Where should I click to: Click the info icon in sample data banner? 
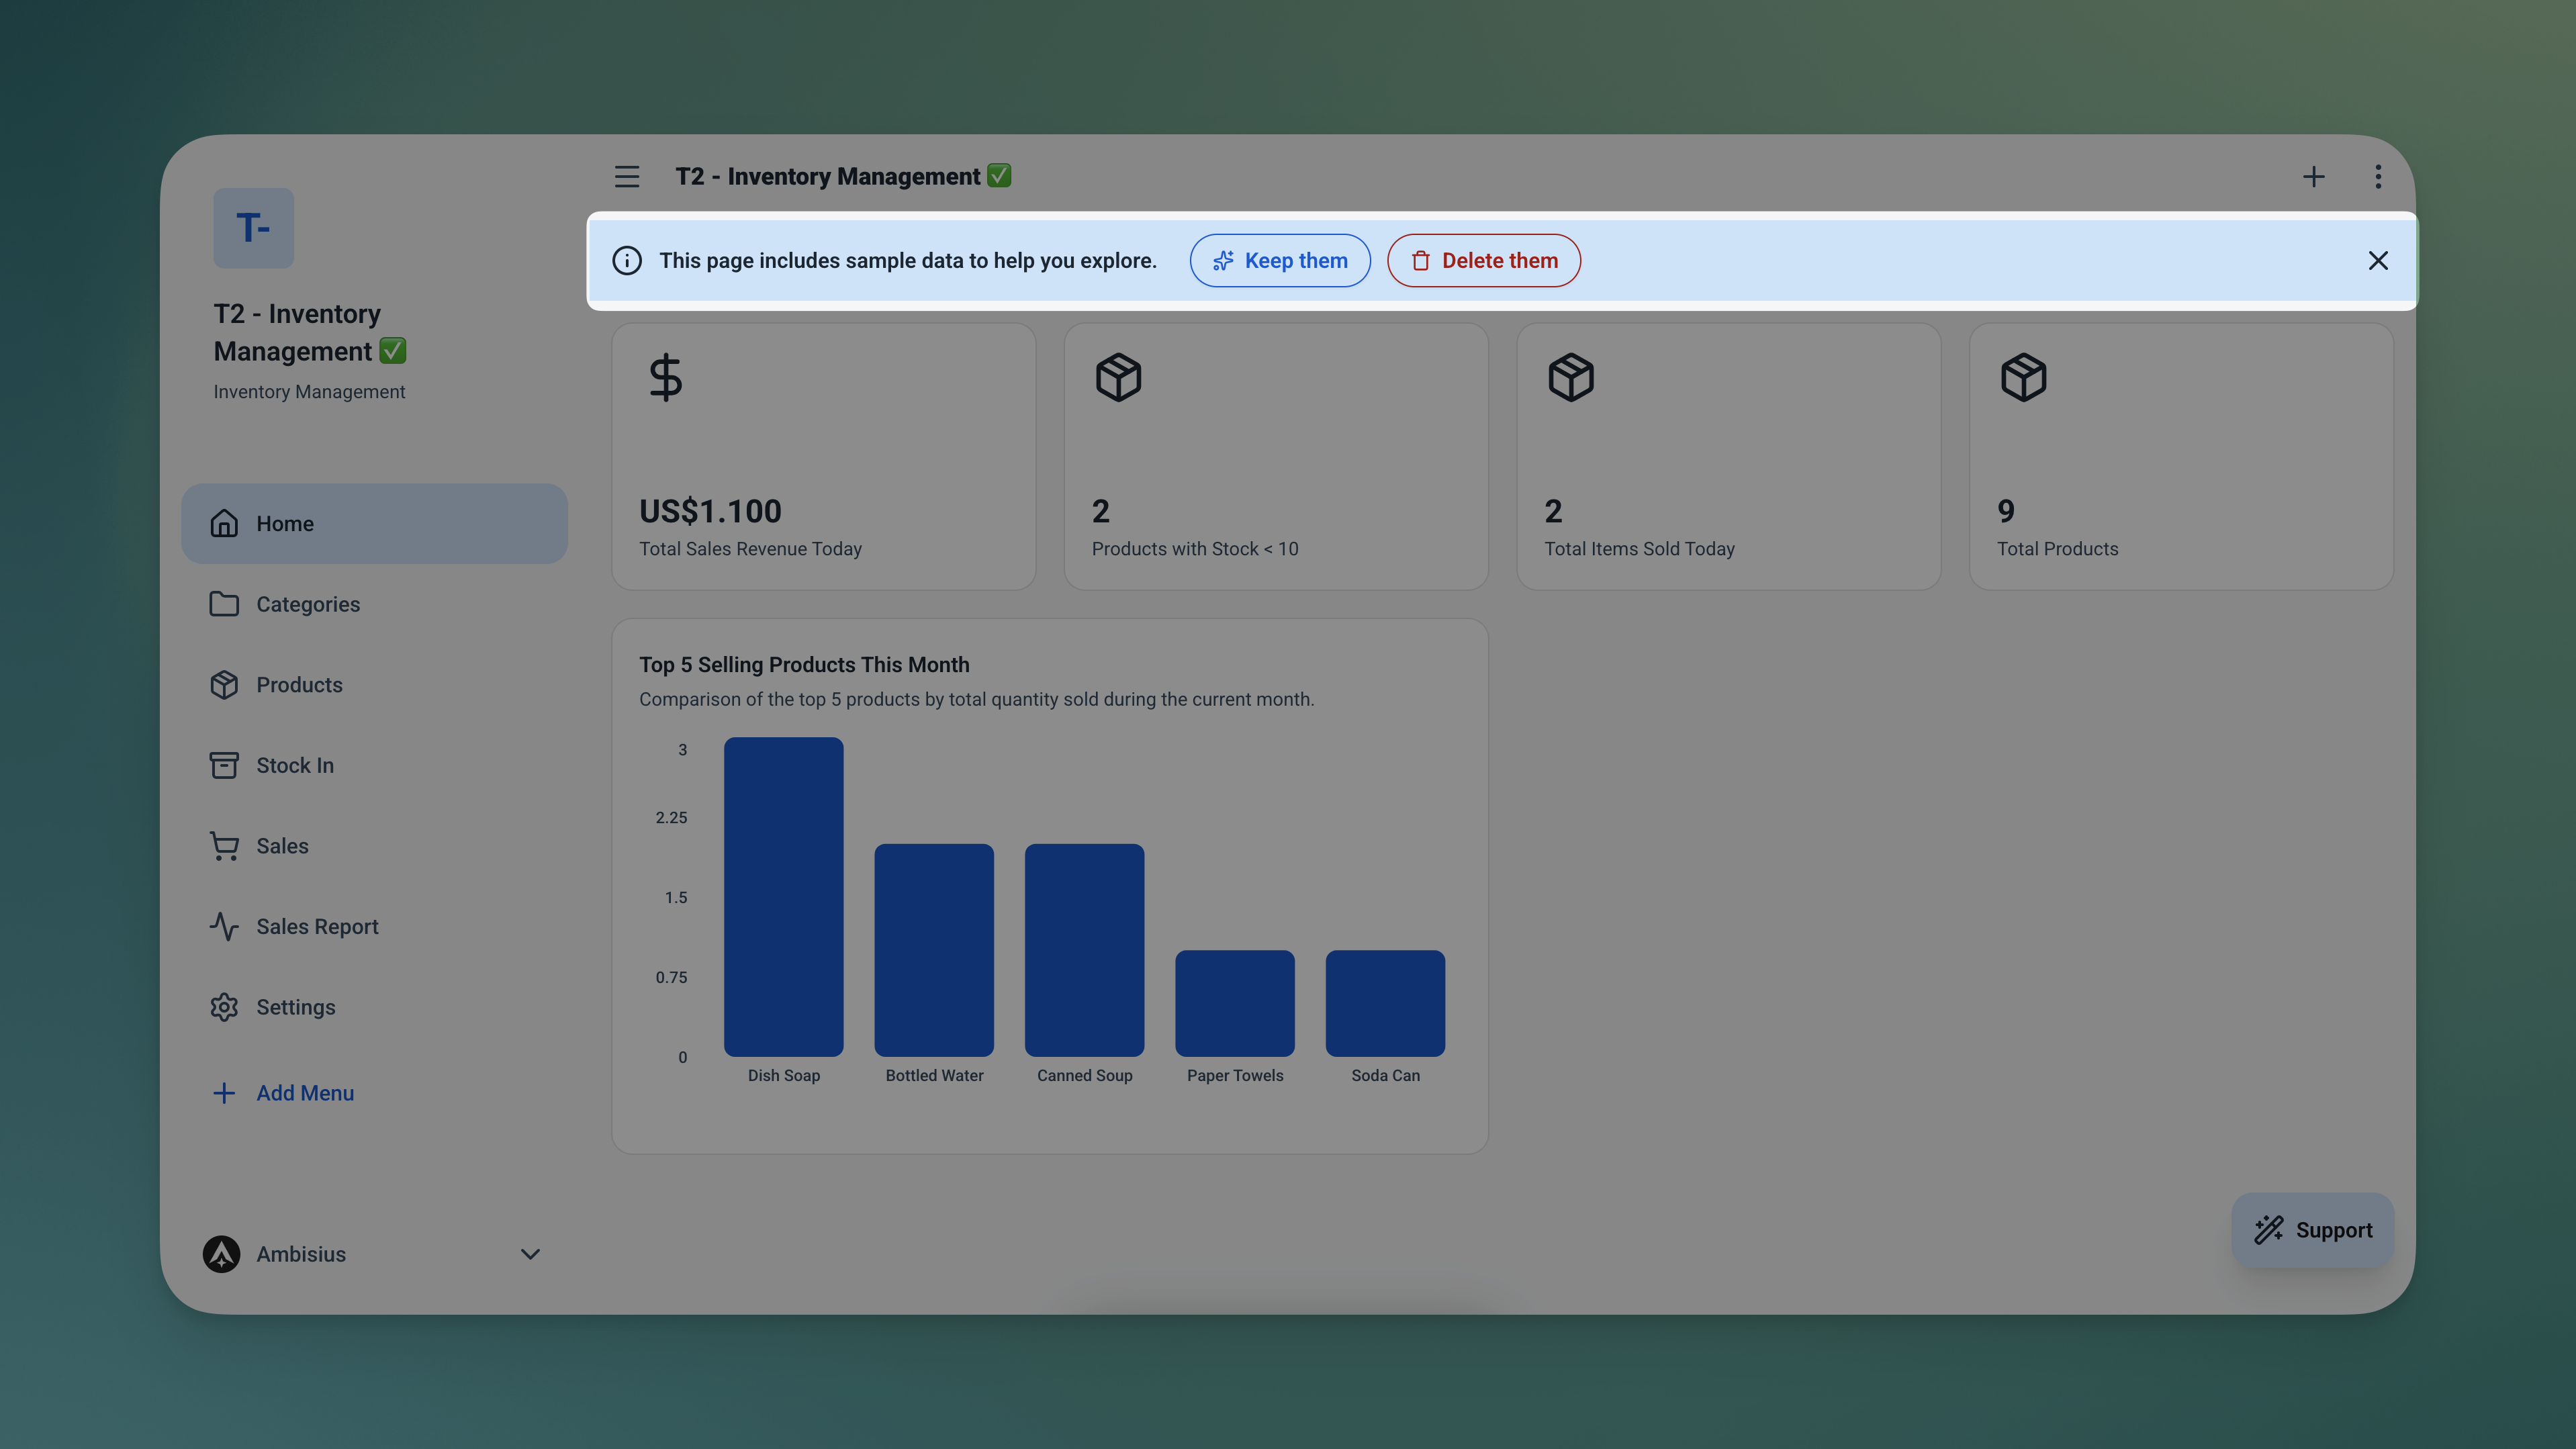627,261
